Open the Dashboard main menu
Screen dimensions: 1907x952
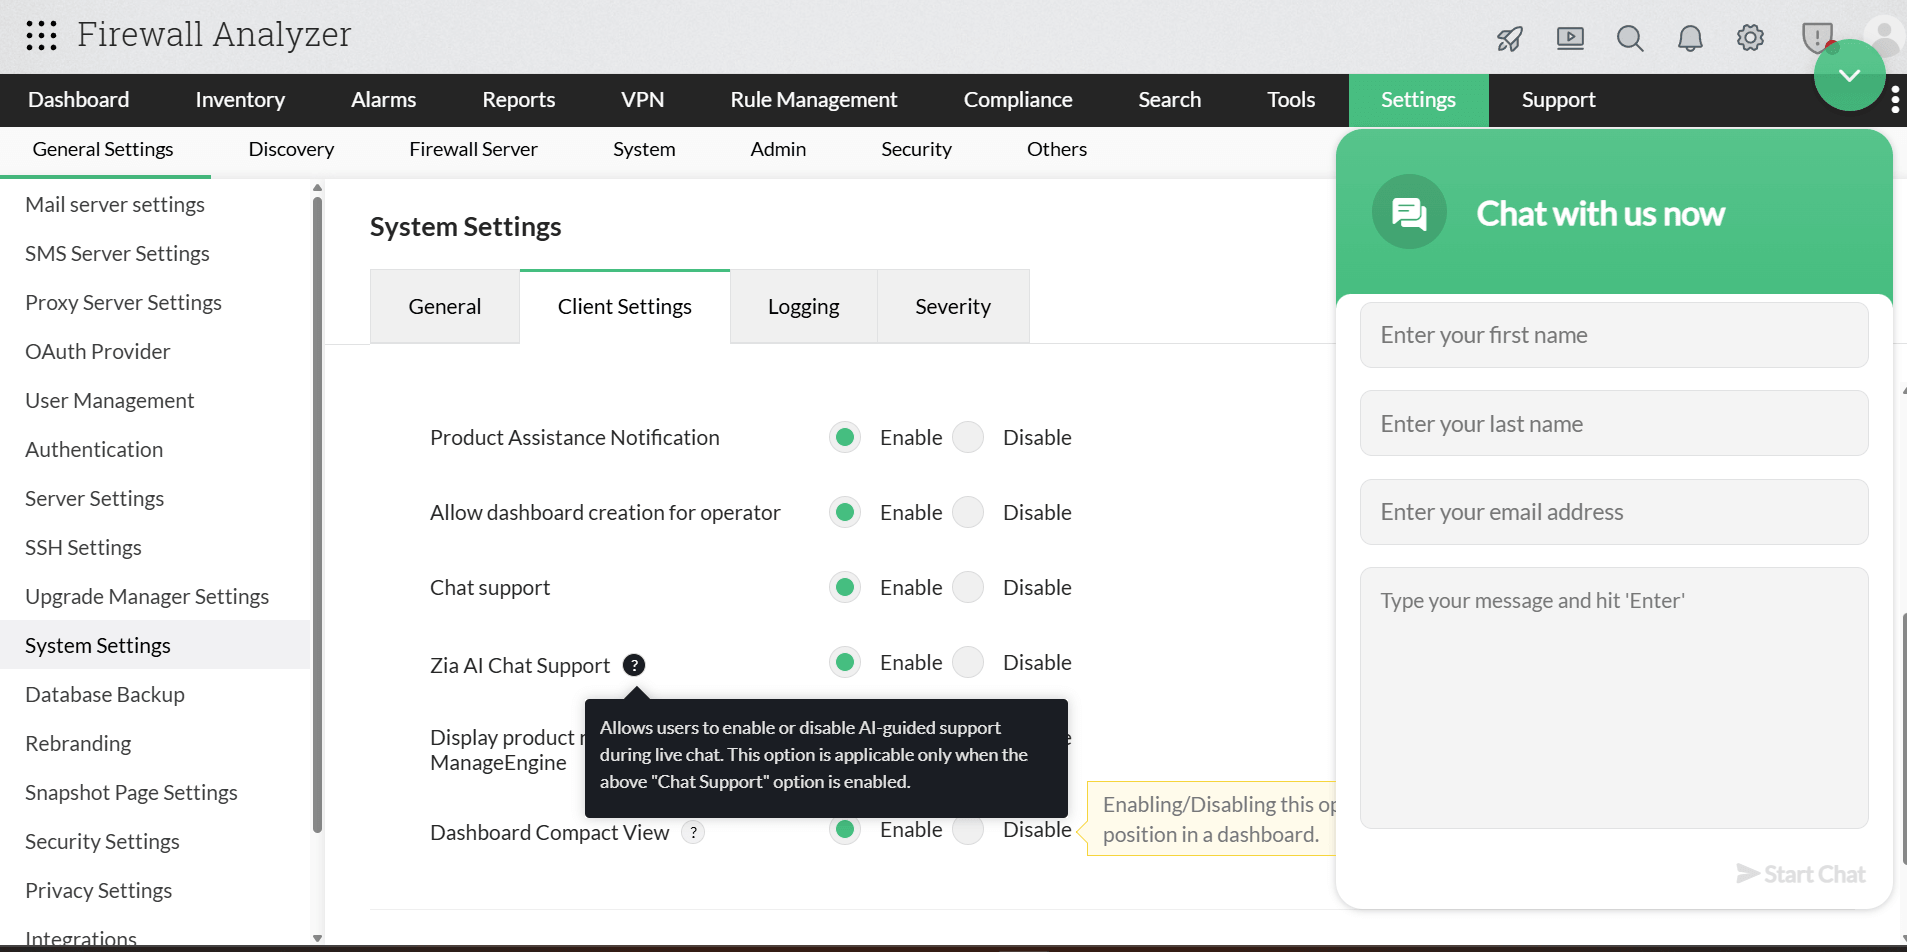coord(79,100)
